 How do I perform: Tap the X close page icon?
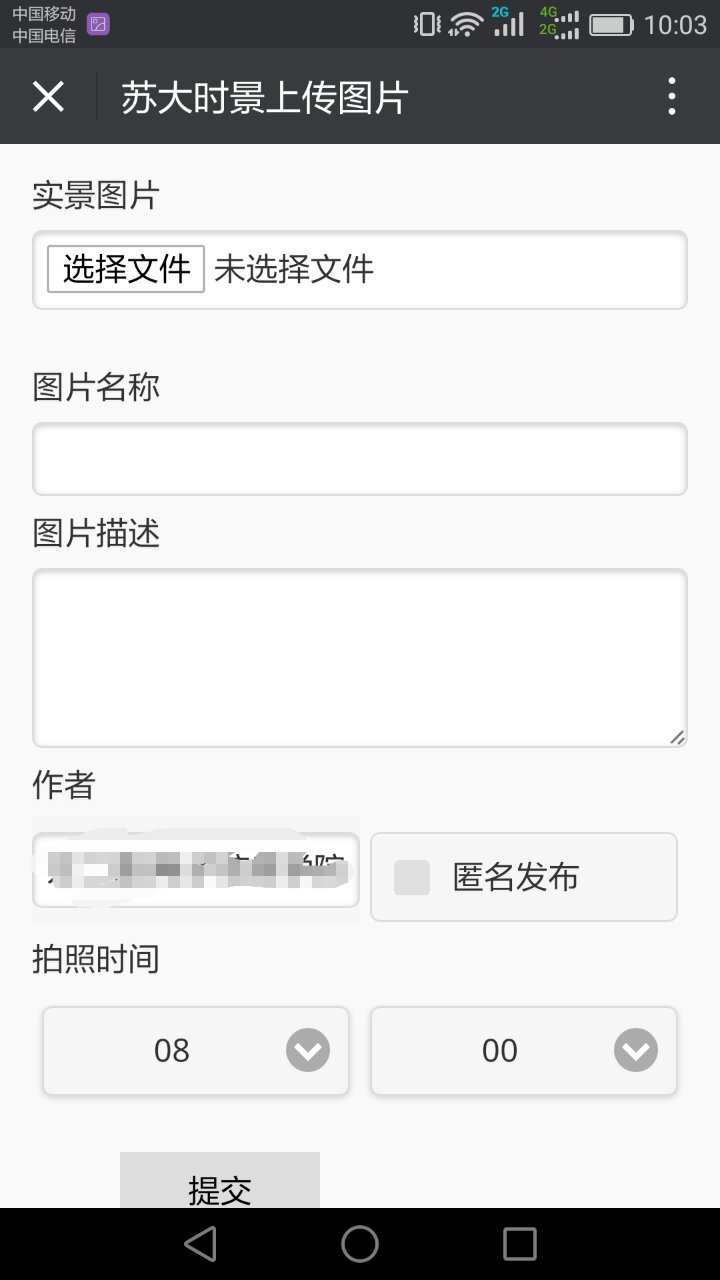coord(48,97)
